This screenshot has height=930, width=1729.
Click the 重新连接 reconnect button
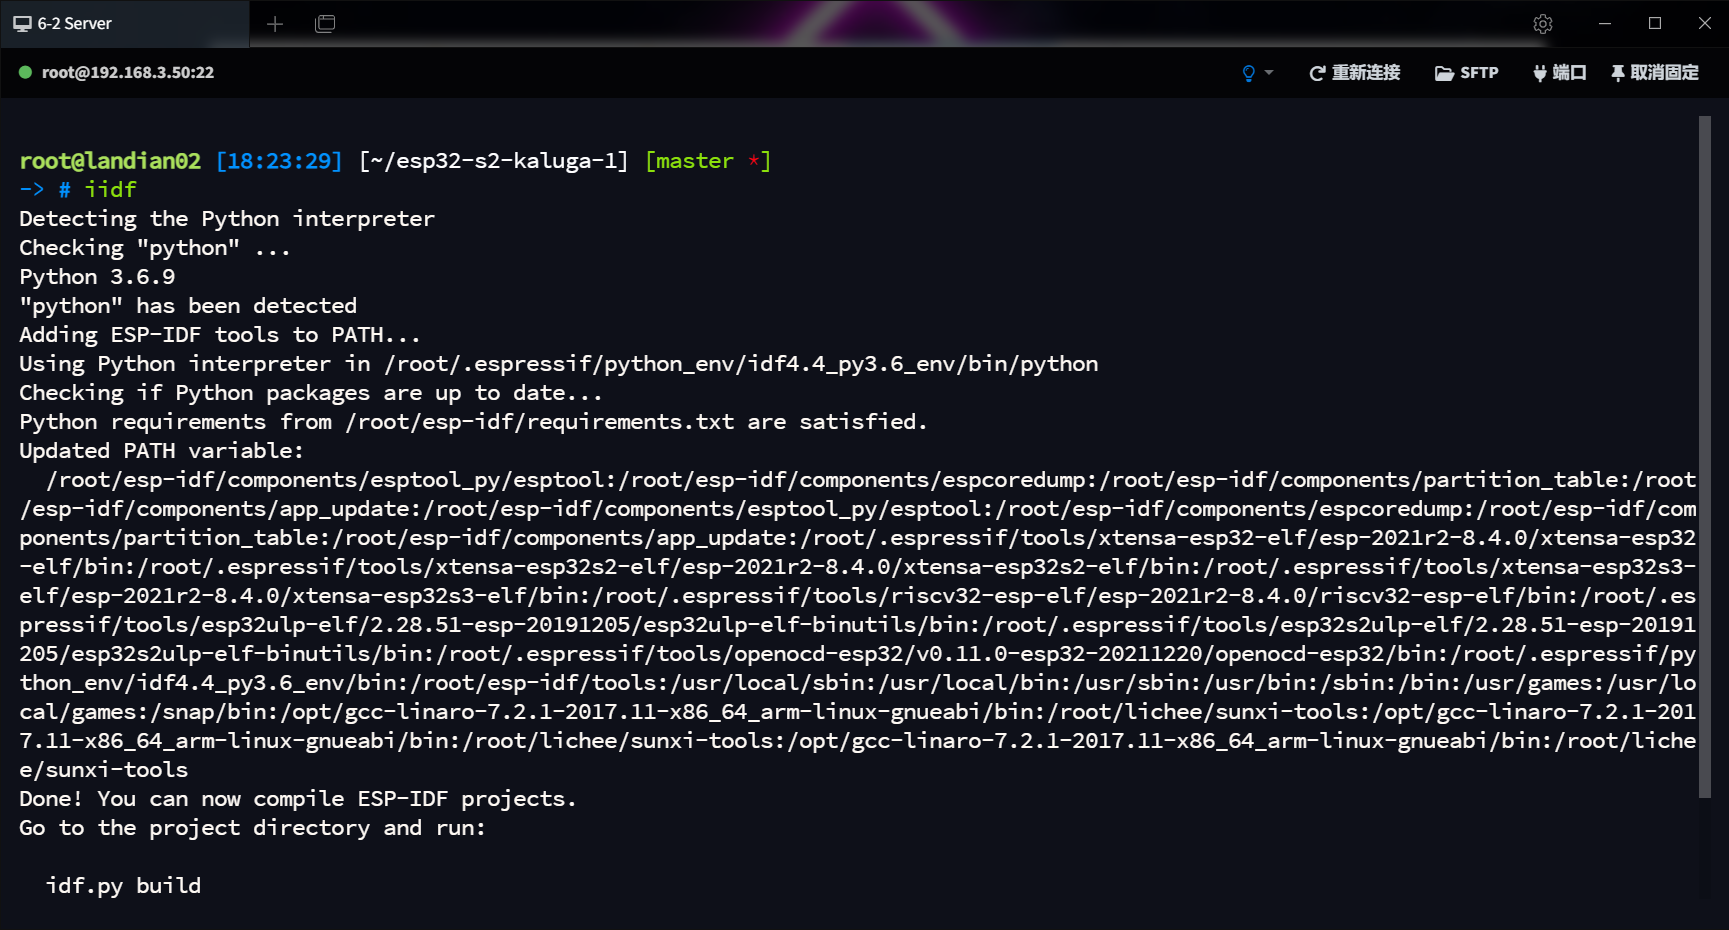1355,73
